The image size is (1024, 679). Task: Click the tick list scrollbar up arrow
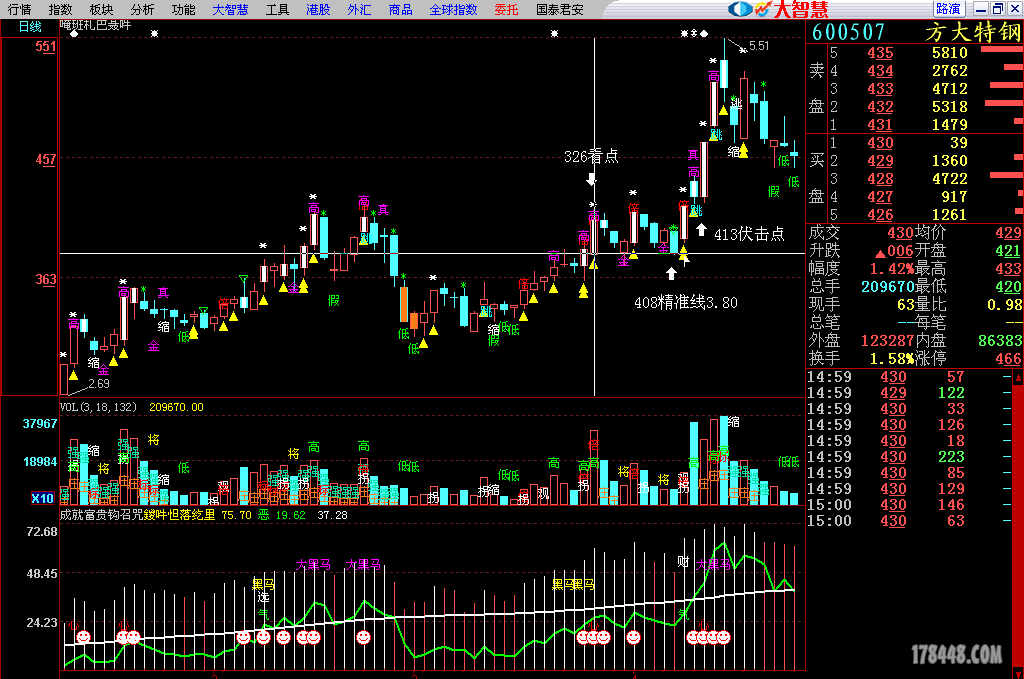point(1018,377)
